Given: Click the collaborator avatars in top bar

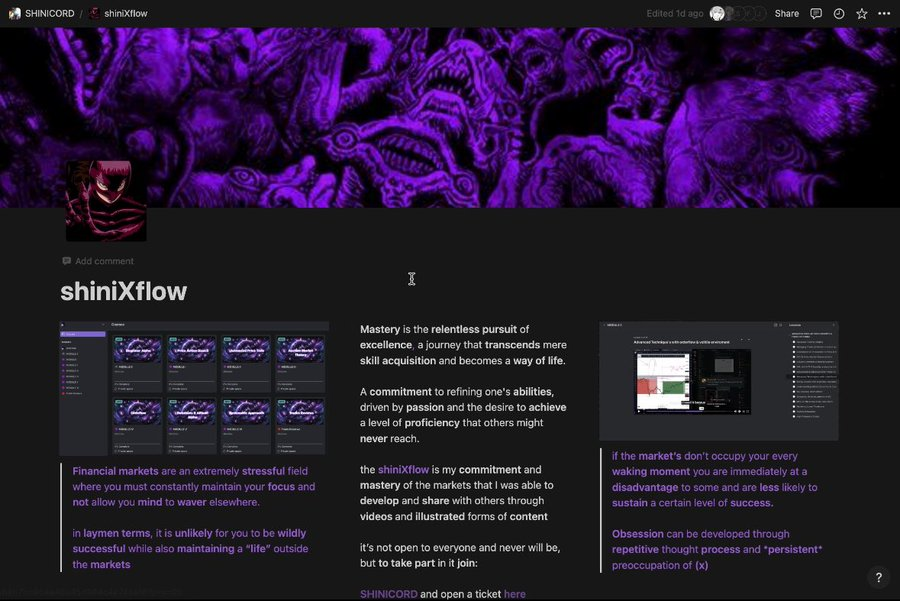Looking at the screenshot, I should 738,13.
